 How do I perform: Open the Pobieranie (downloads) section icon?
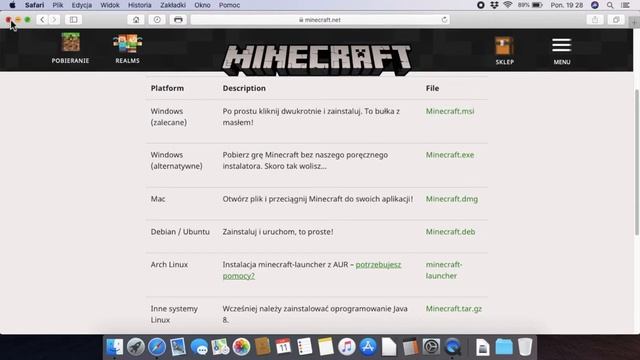[70, 48]
